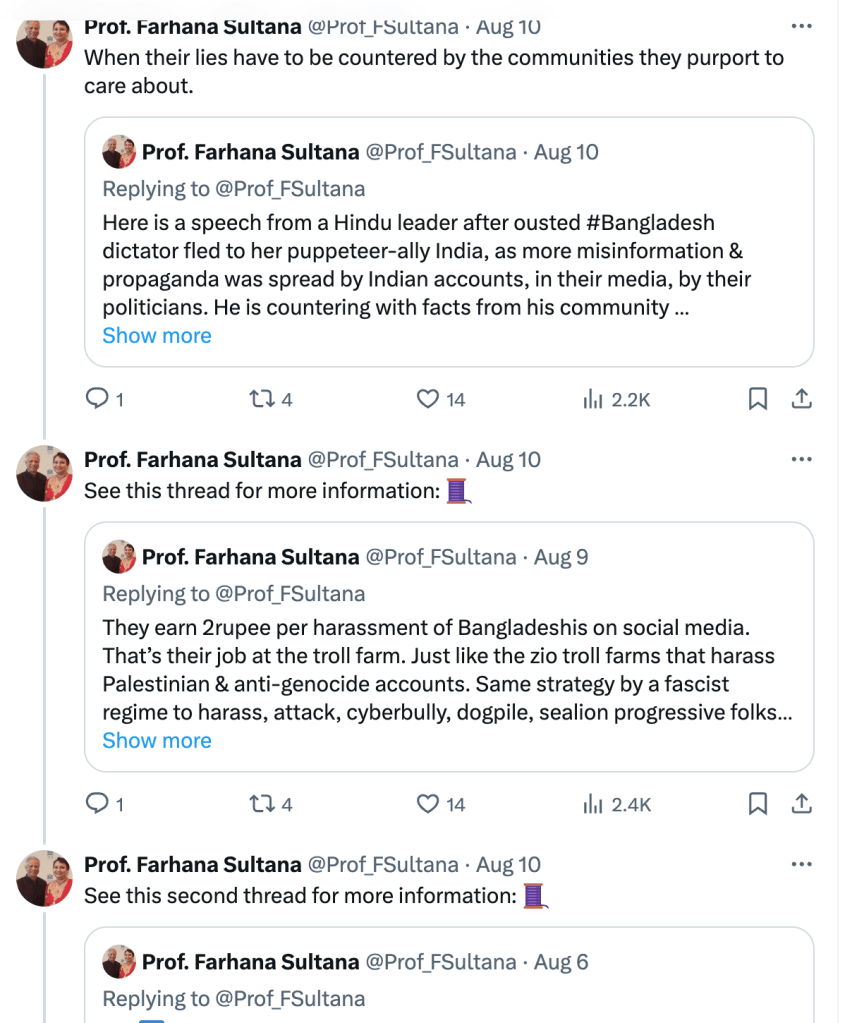
Task: Show more of the troll farm quoted tweet
Action: [157, 741]
